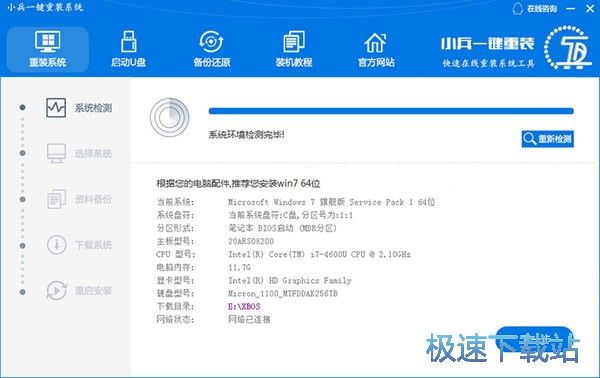Click the circular radar scan indicator

pos(170,117)
